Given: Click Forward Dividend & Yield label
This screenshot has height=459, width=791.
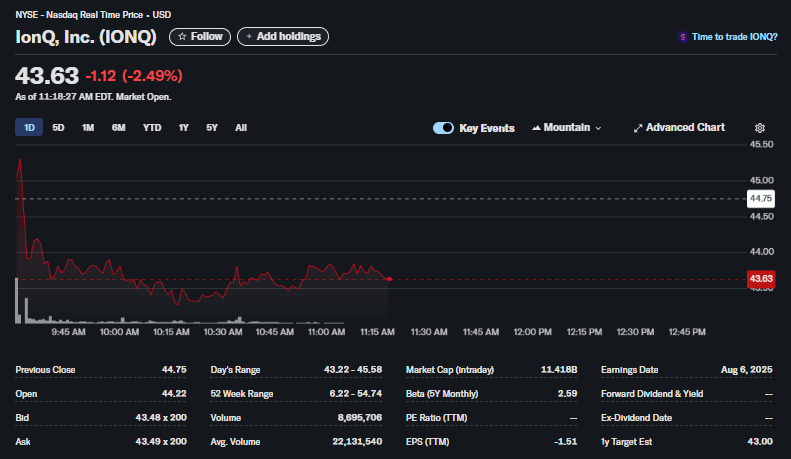Looking at the screenshot, I should [652, 393].
